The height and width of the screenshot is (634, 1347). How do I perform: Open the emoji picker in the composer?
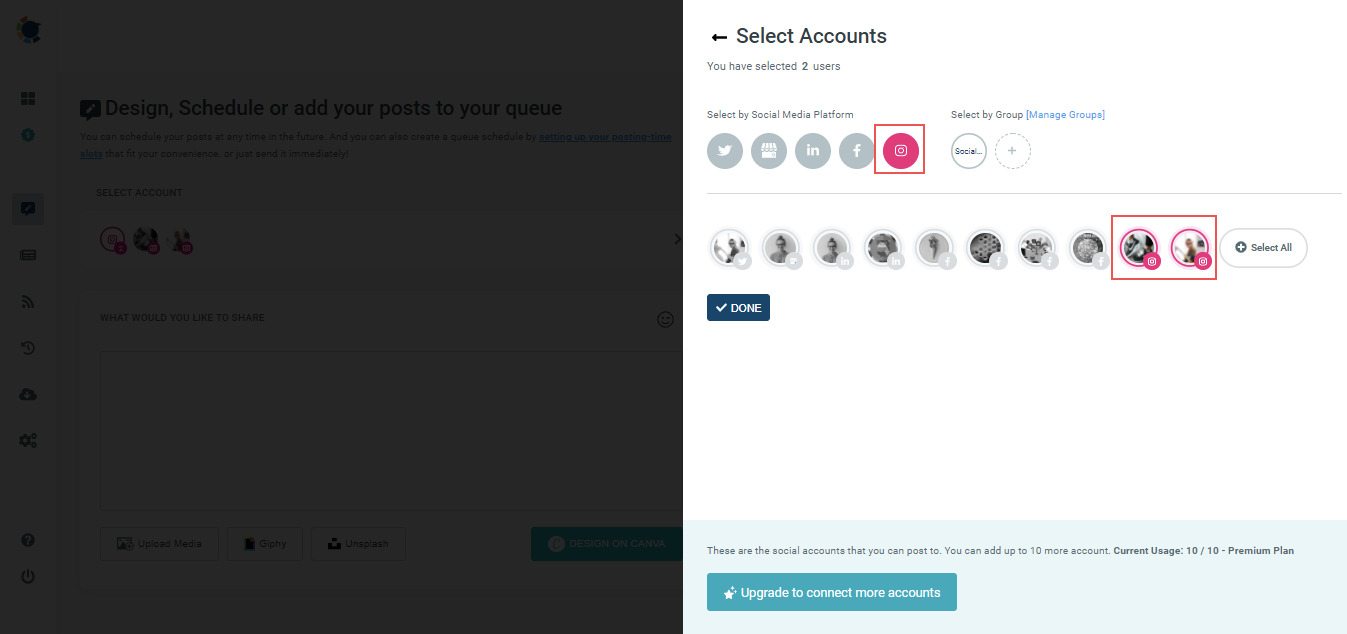tap(665, 319)
